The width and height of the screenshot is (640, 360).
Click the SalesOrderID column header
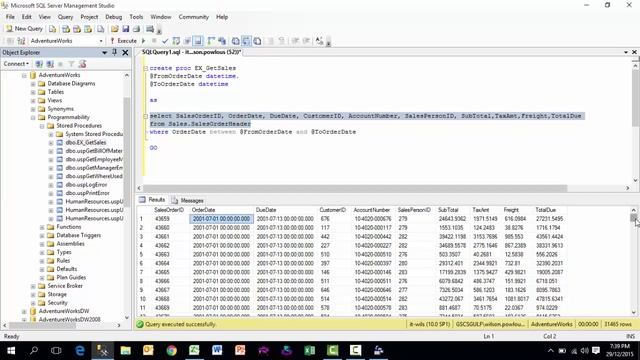[169, 210]
